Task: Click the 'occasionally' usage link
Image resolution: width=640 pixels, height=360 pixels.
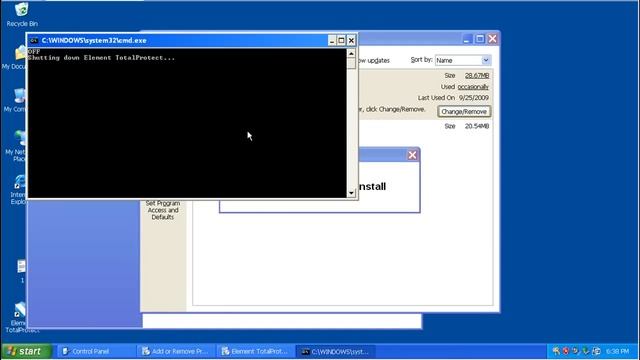Action: point(473,87)
